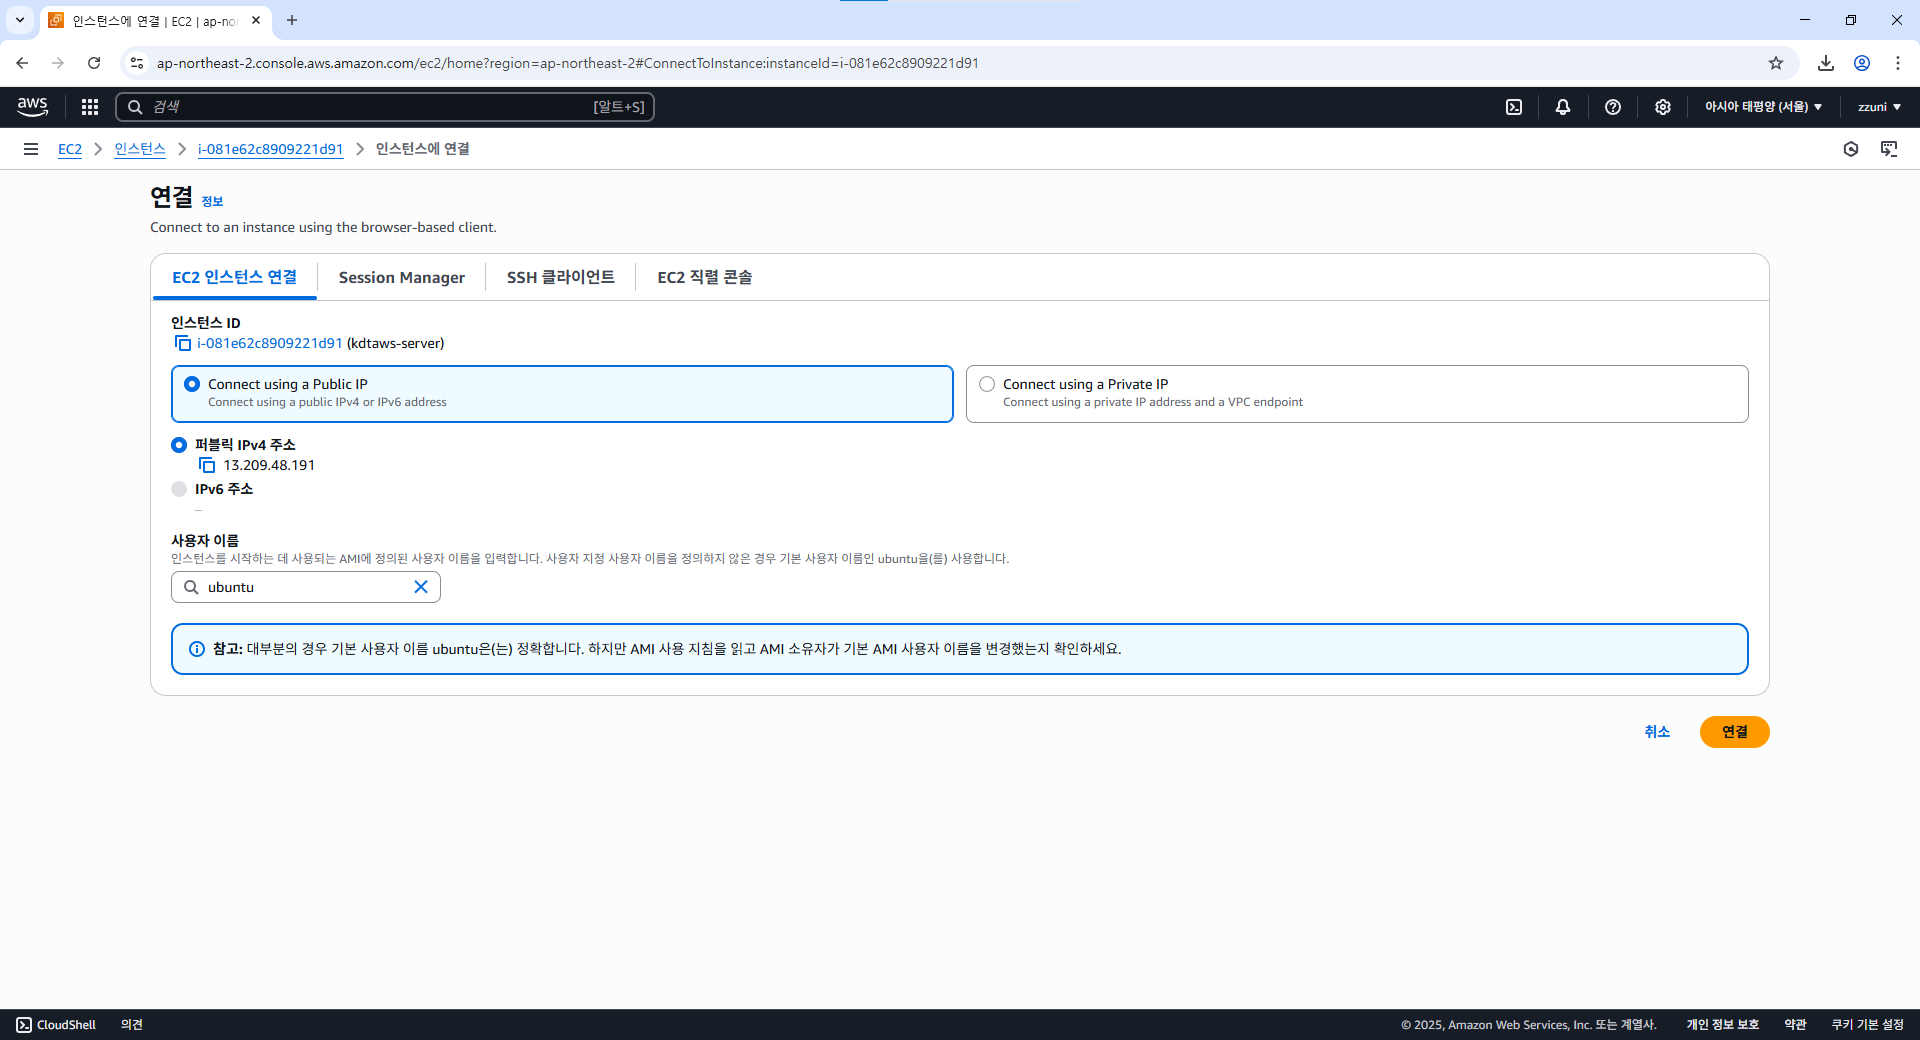The height and width of the screenshot is (1040, 1920).
Task: Click the AWS 검색 search box
Action: coord(385,107)
